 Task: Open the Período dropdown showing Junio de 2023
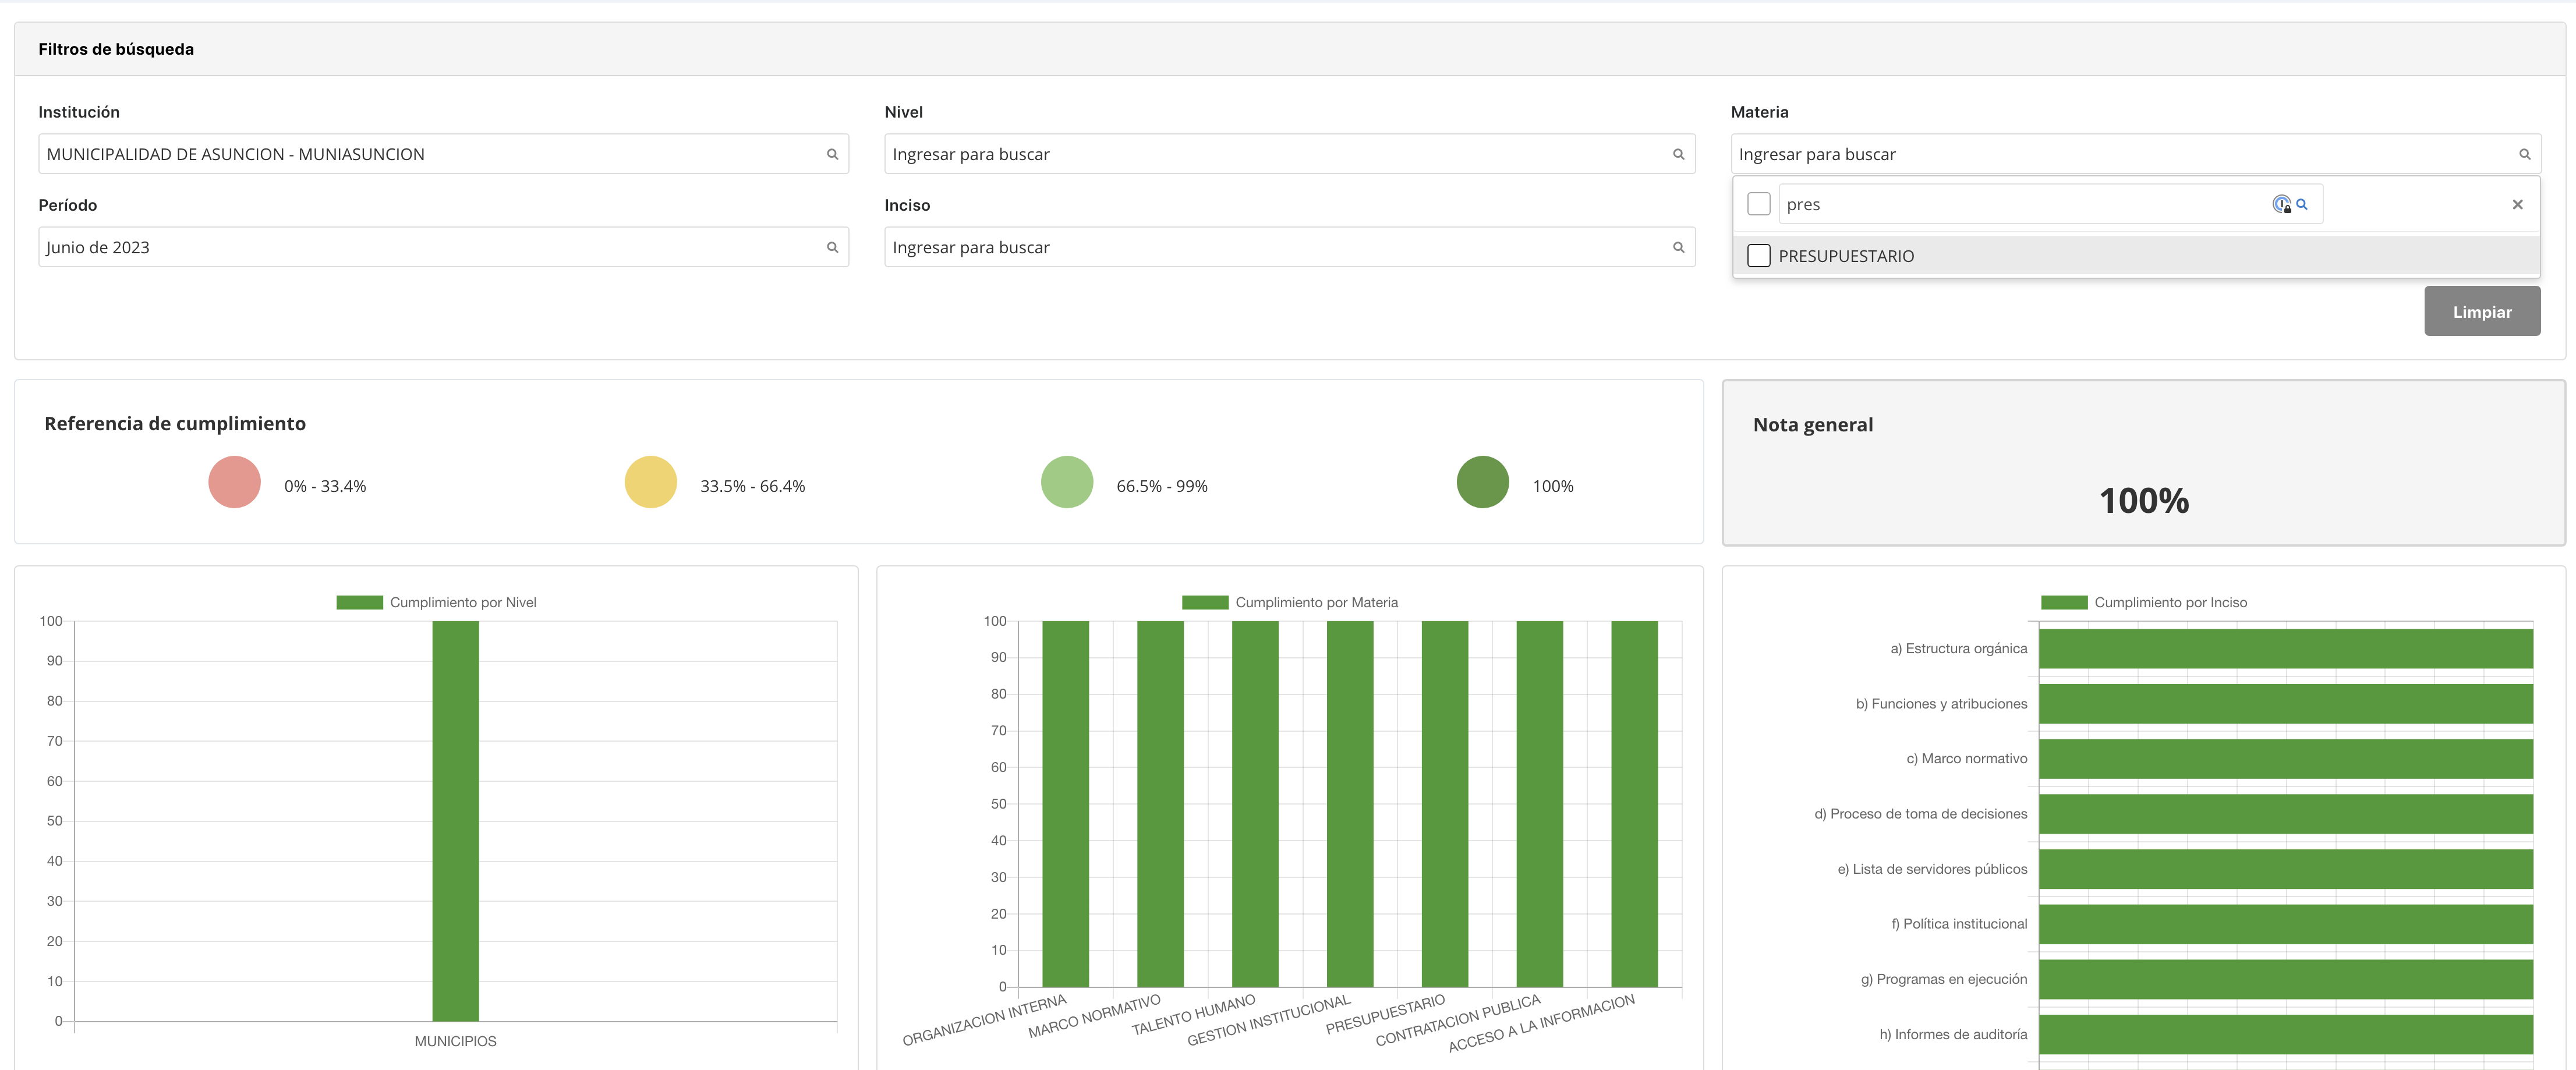point(430,247)
